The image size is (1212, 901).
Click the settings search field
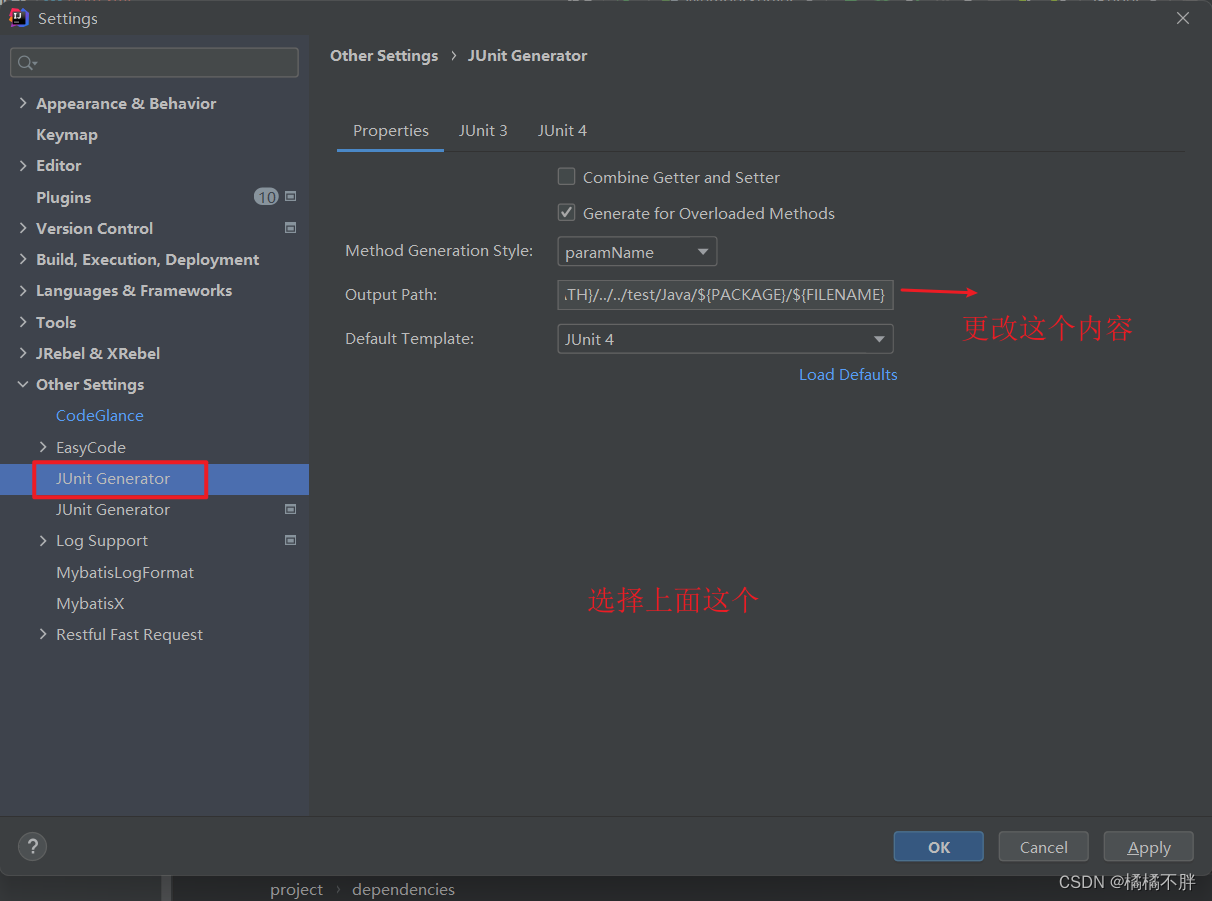[x=154, y=63]
